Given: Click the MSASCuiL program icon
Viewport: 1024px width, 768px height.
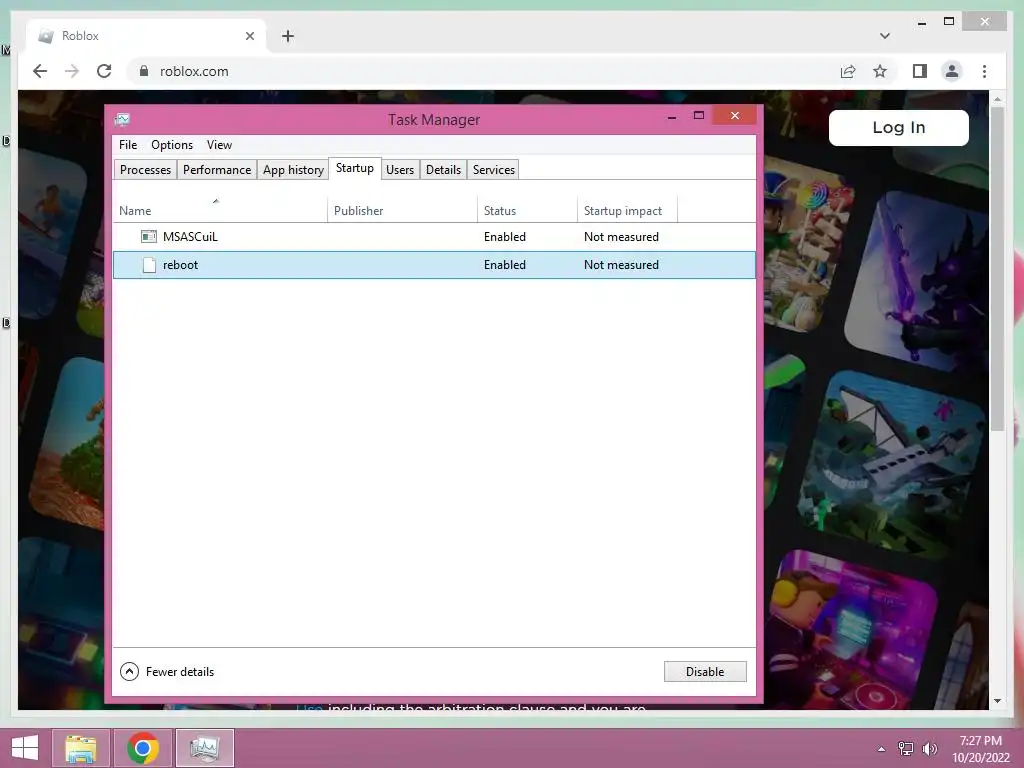Looking at the screenshot, I should [149, 237].
